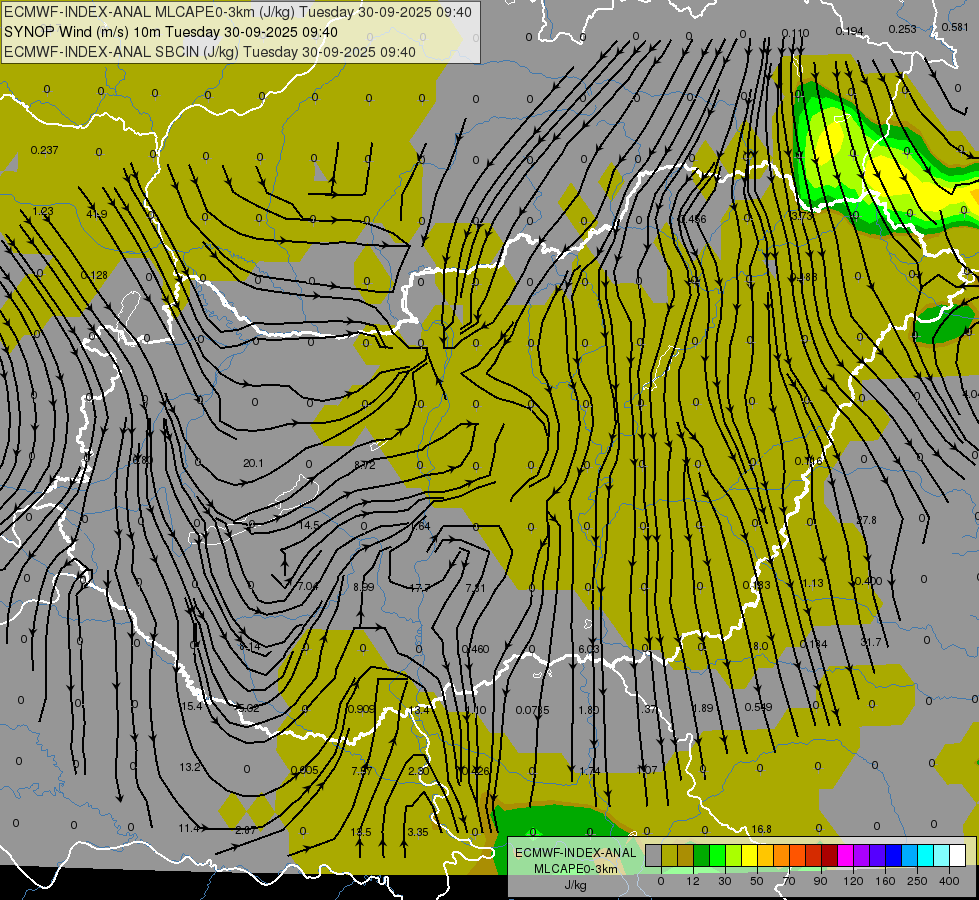Click the ECMWF-INDEX-ANAL MLCAPE0-3km title line
979x900 pixels.
click(x=238, y=12)
